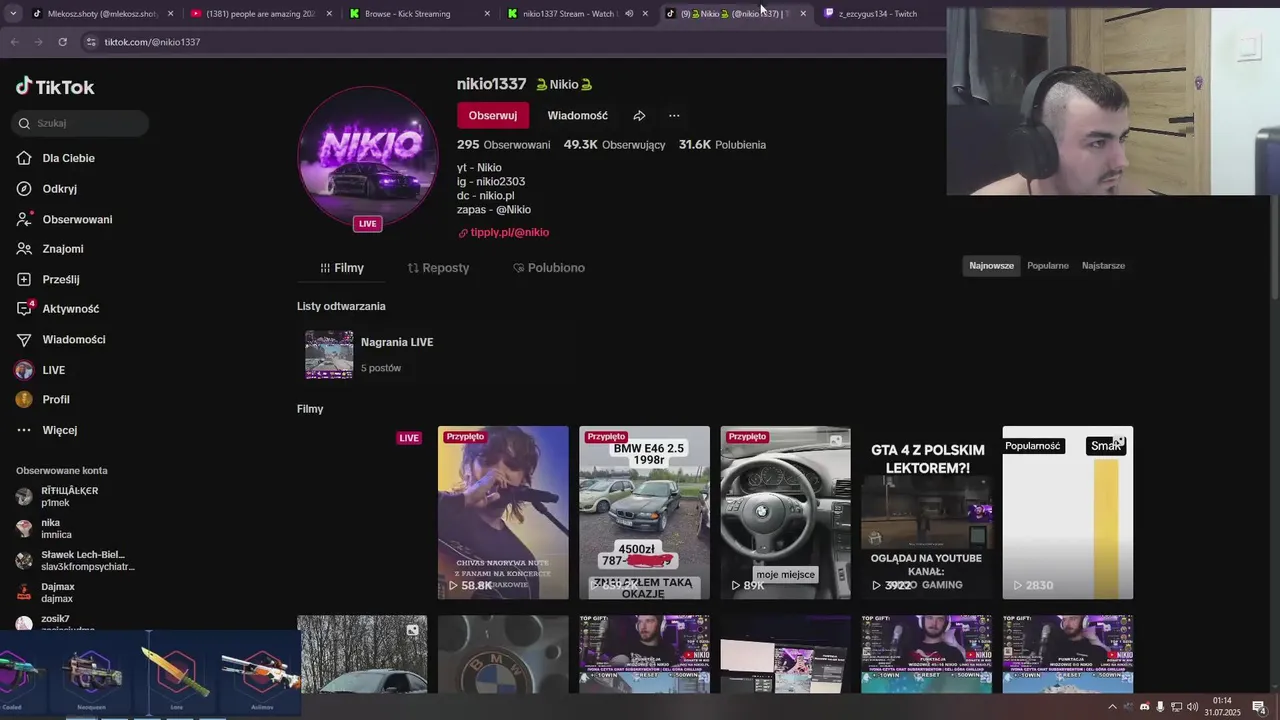Image resolution: width=1280 pixels, height=720 pixels.
Task: Switch to the Filmy tab
Action: (x=341, y=268)
